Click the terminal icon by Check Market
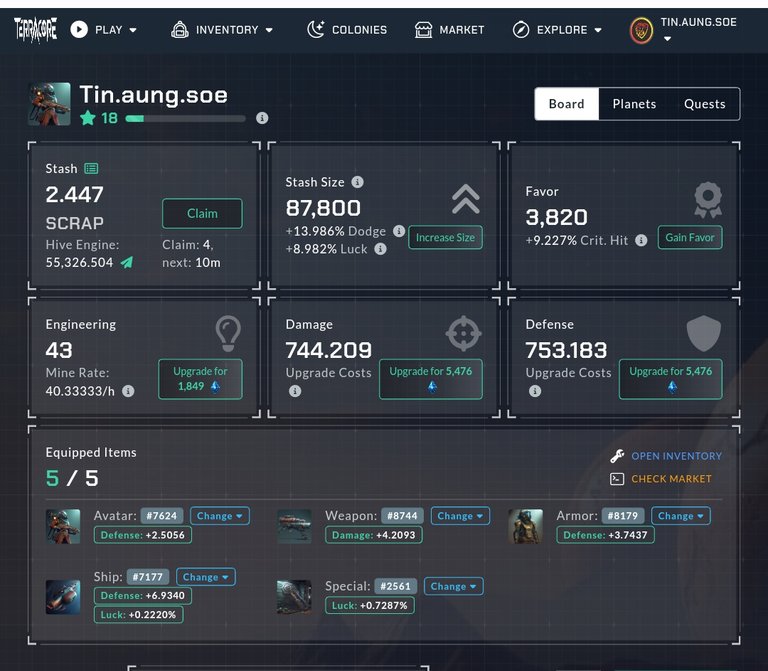The width and height of the screenshot is (768, 671). [x=617, y=479]
